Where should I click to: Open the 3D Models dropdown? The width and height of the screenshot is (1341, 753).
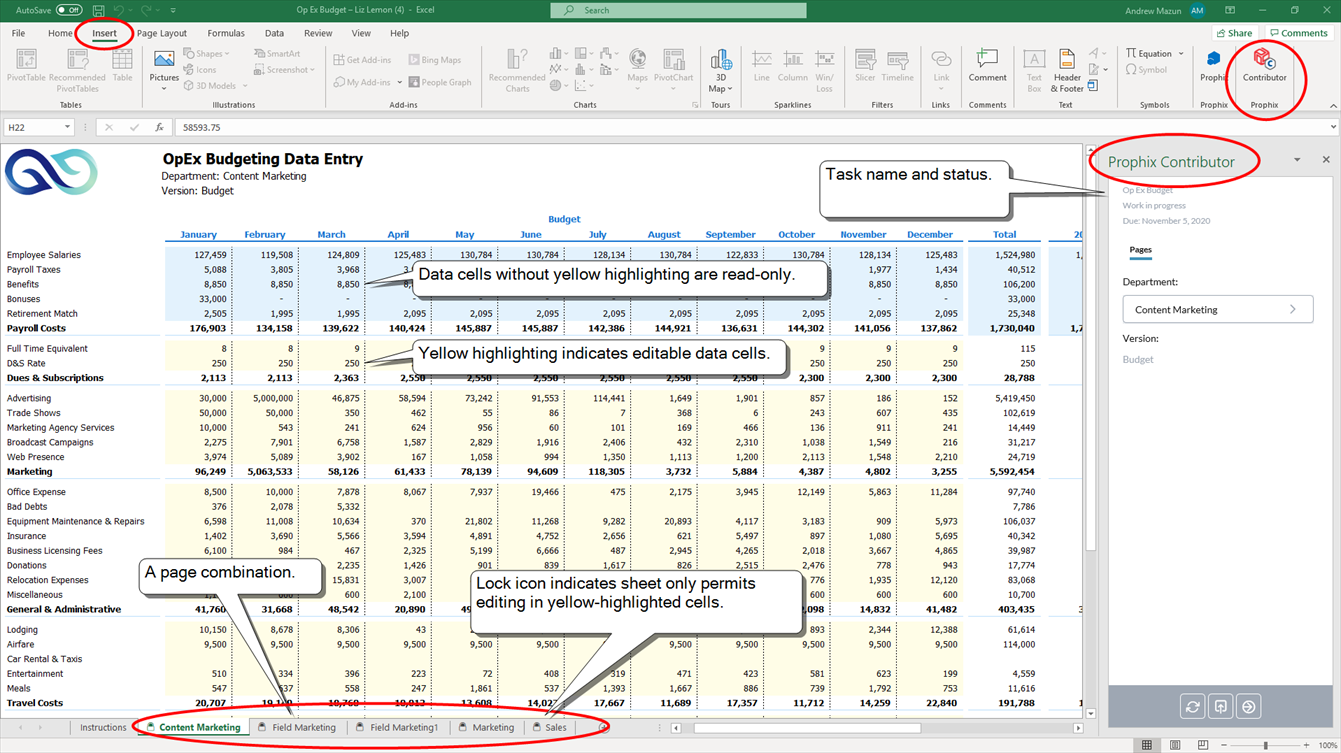pyautogui.click(x=215, y=86)
